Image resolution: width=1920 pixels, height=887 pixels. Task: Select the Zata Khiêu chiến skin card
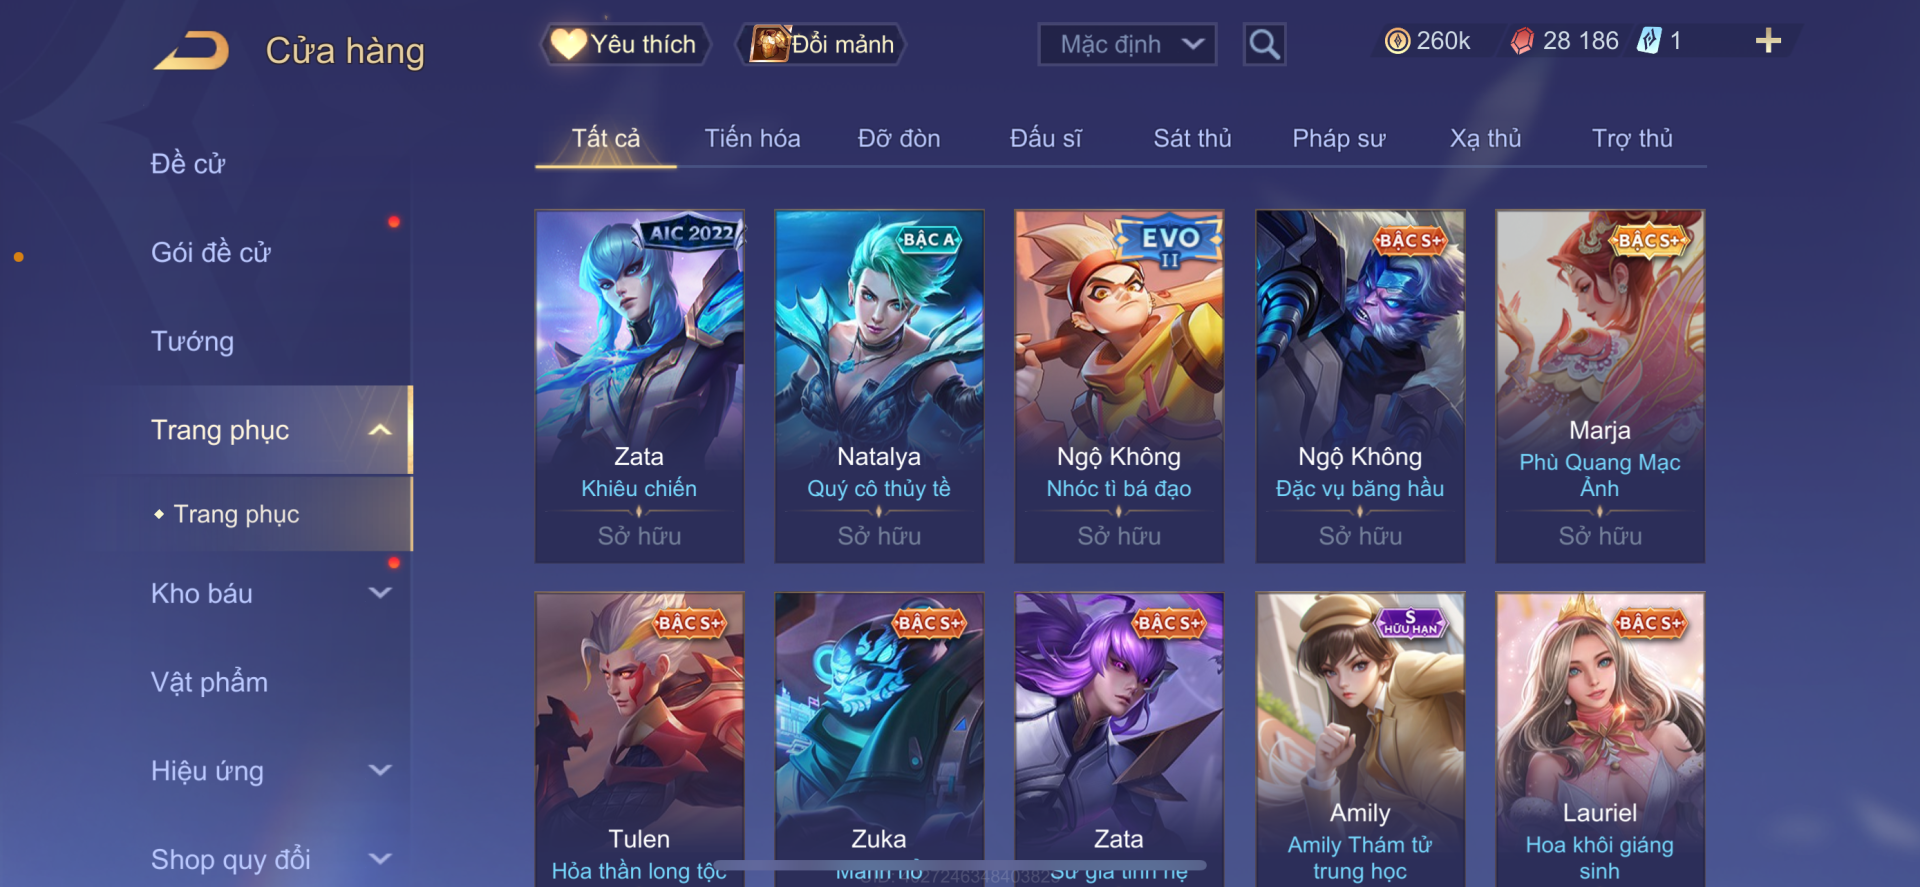coord(639,386)
